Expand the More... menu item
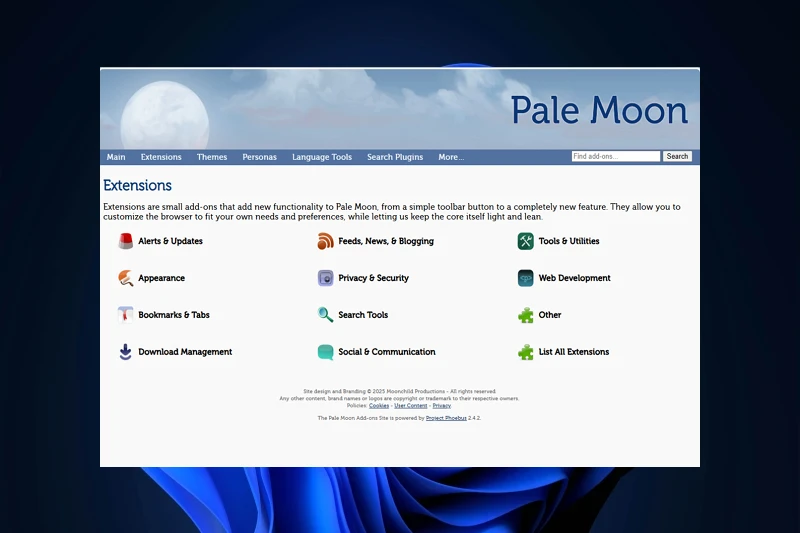The height and width of the screenshot is (533, 800). [451, 157]
